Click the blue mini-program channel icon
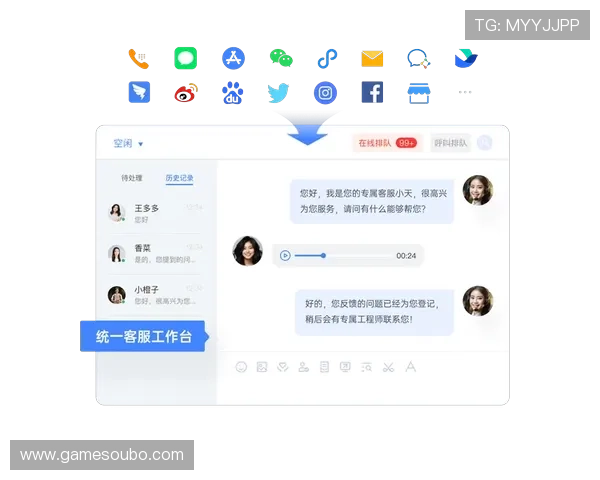Screen dimensions: 600x480 click(x=327, y=59)
